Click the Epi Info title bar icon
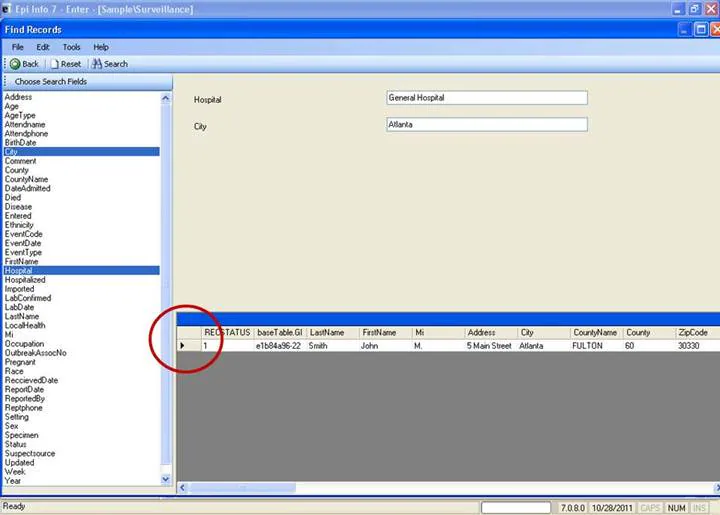 pyautogui.click(x=8, y=9)
